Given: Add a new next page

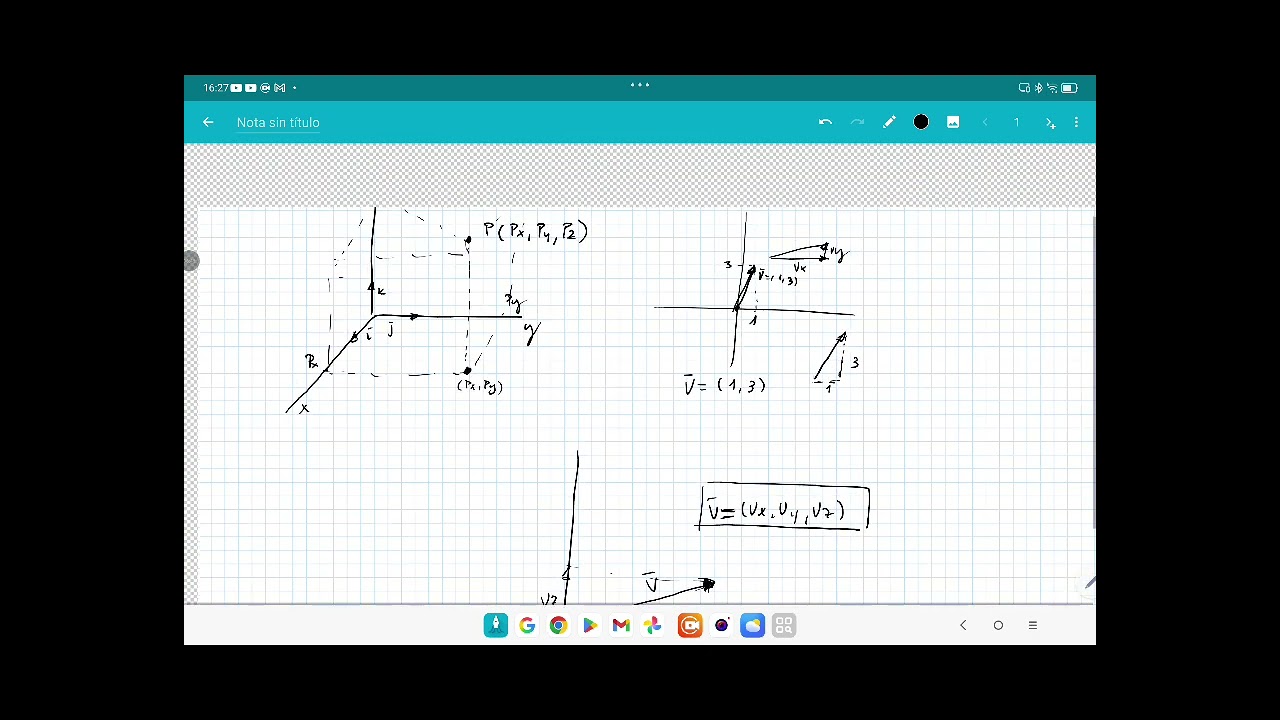Looking at the screenshot, I should tap(1050, 122).
